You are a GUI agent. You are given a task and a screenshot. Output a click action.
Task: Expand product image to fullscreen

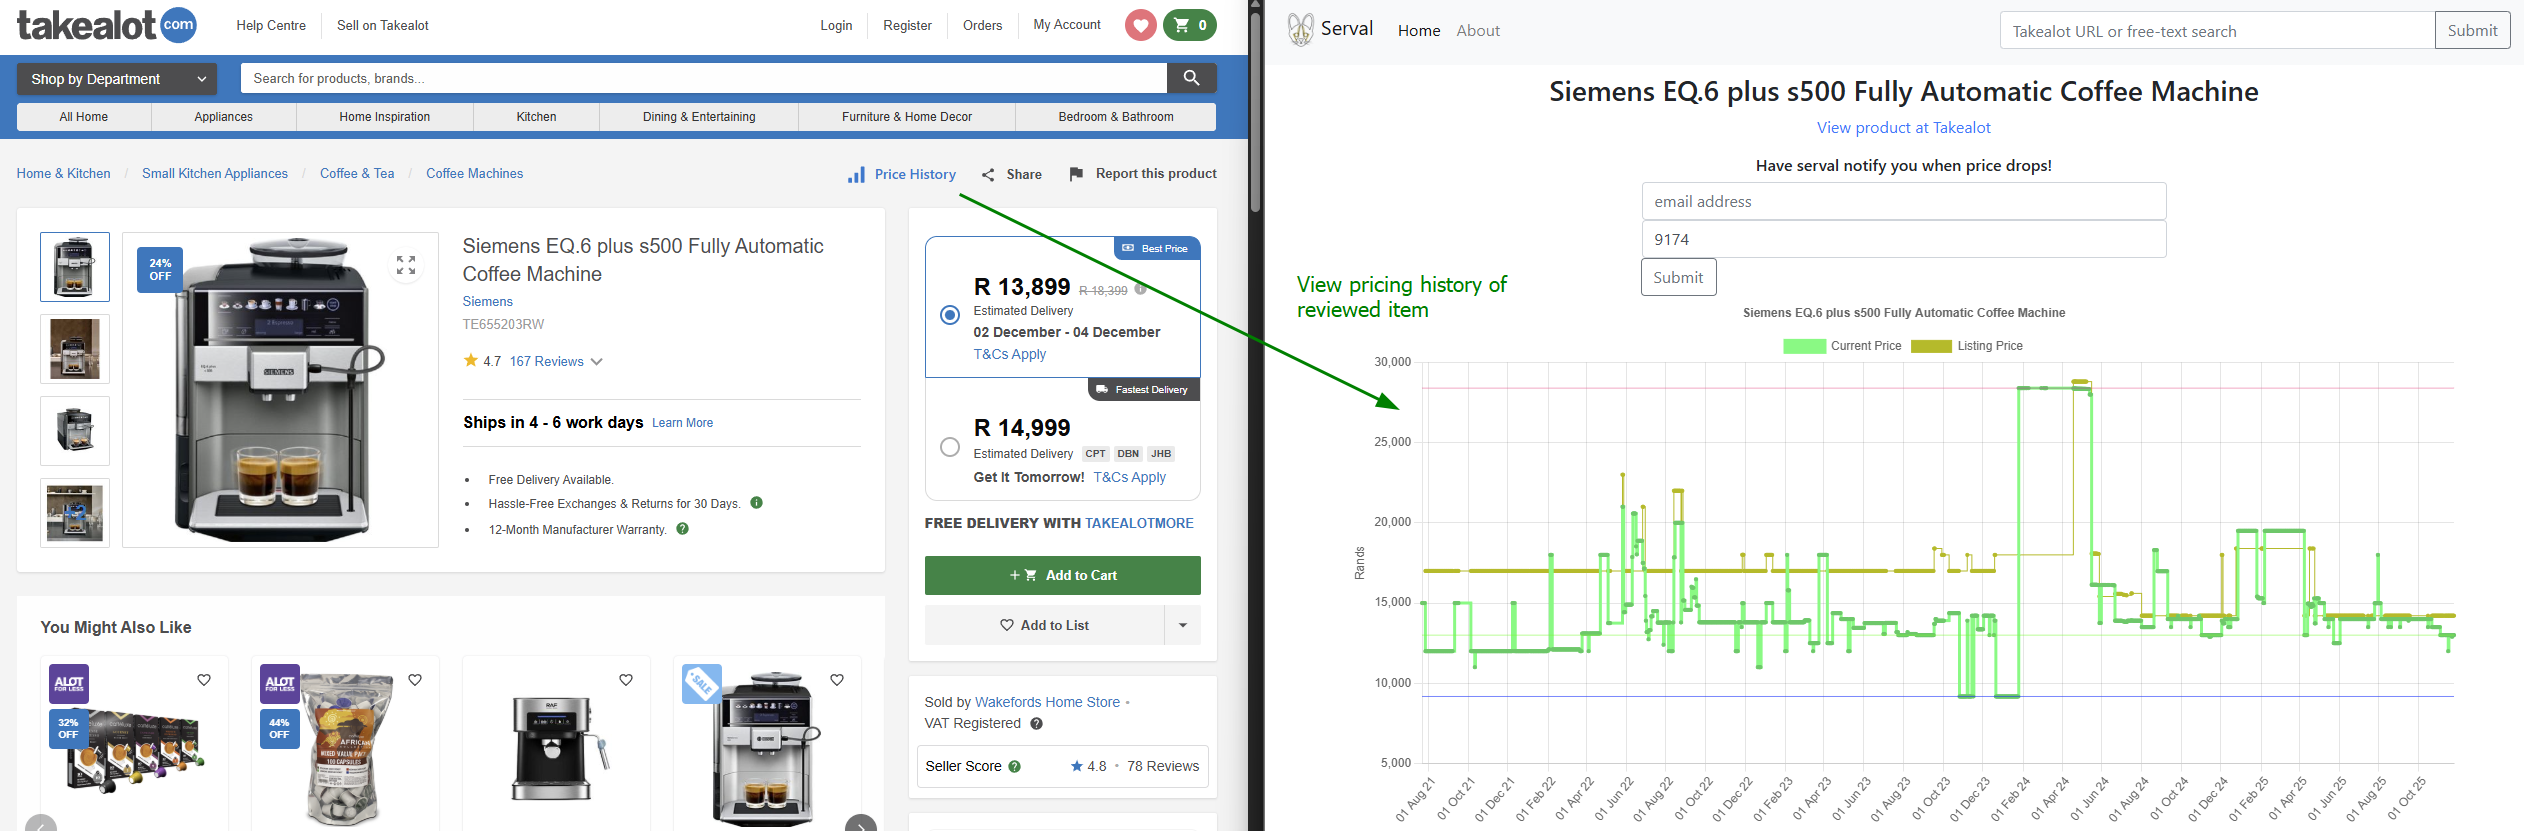[x=405, y=265]
